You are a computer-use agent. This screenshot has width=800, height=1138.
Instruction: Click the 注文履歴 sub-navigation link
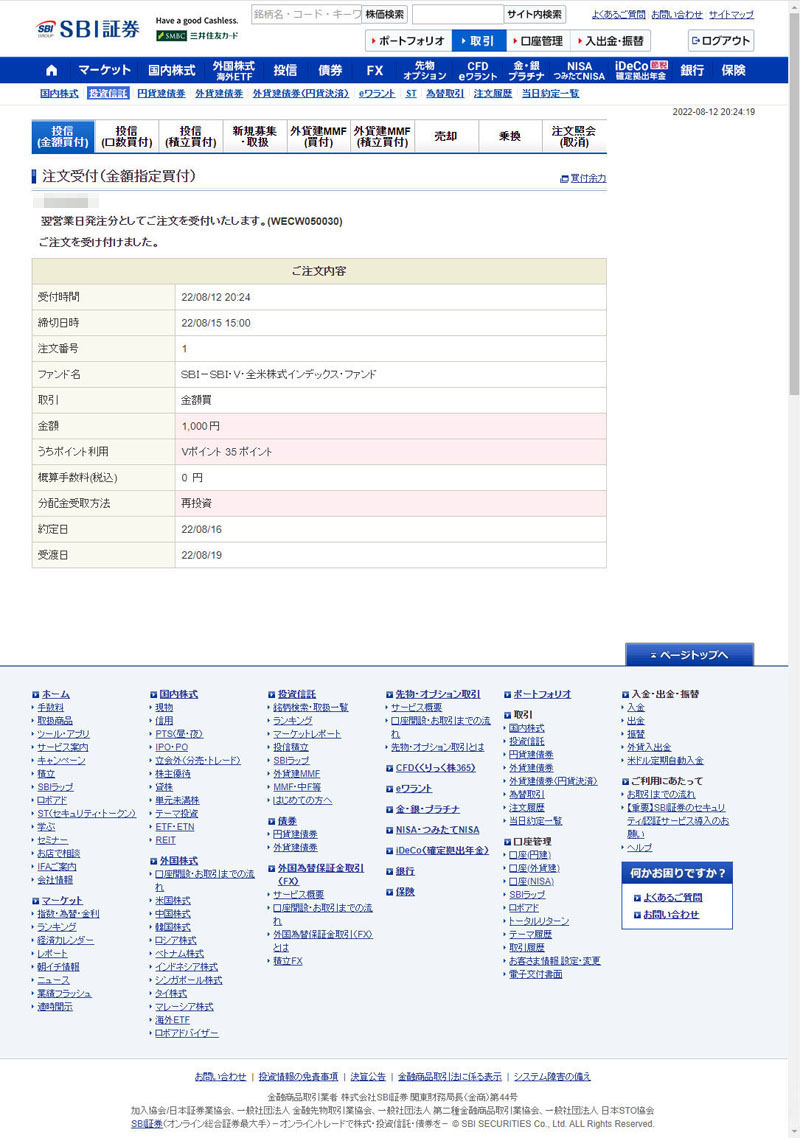pos(493,93)
